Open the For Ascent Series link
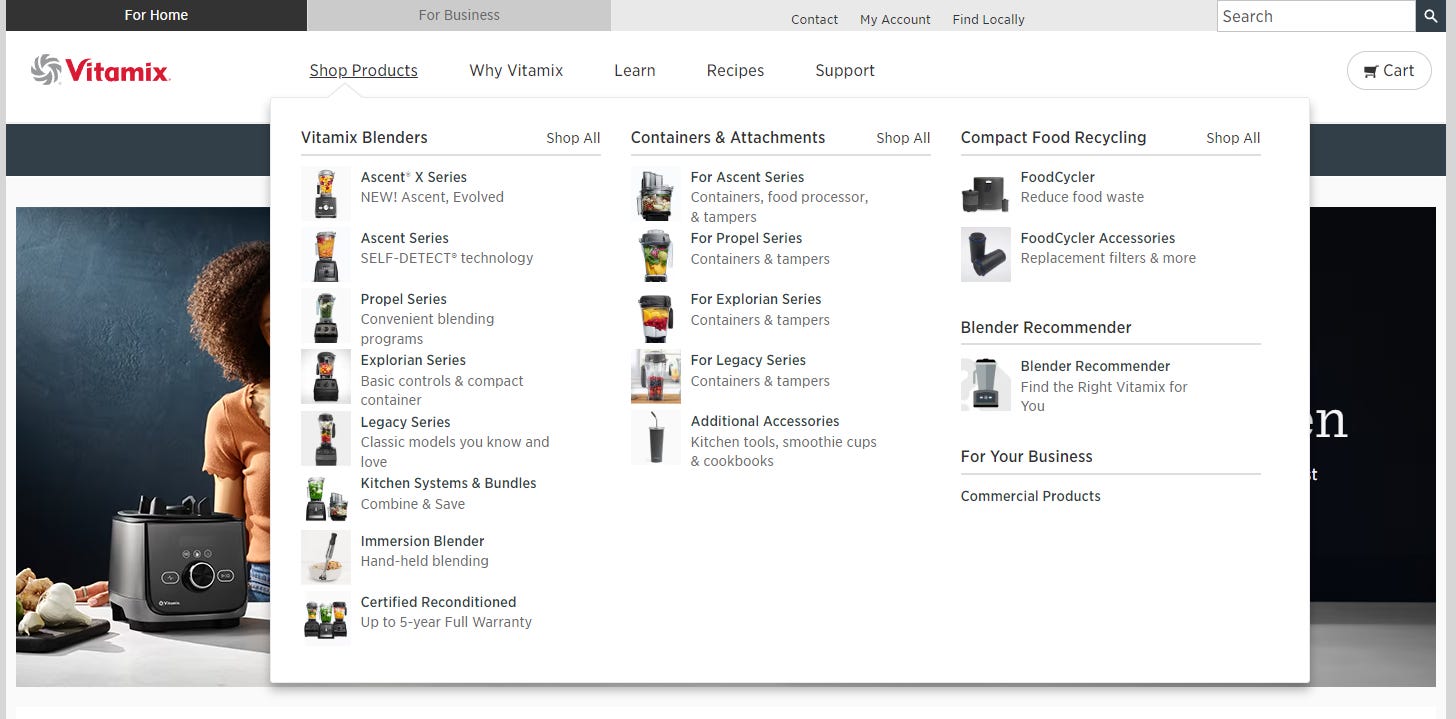1456x719 pixels. pos(747,177)
